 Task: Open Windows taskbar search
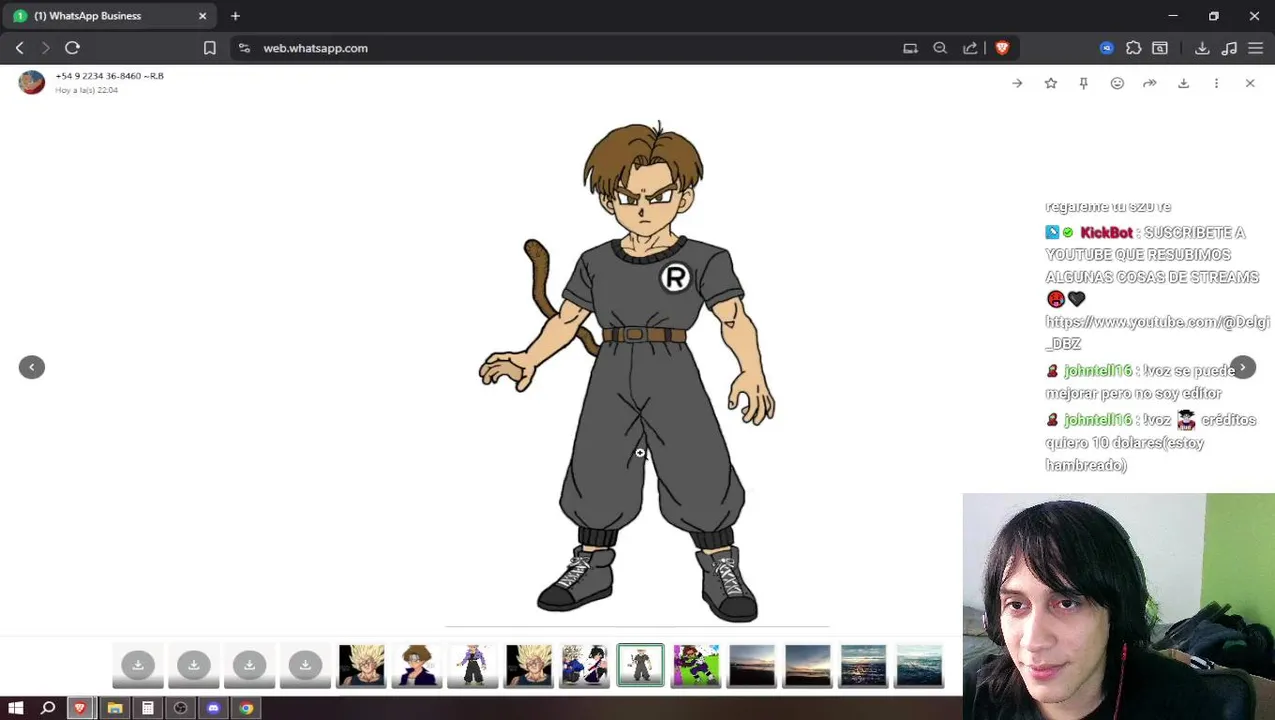point(48,708)
